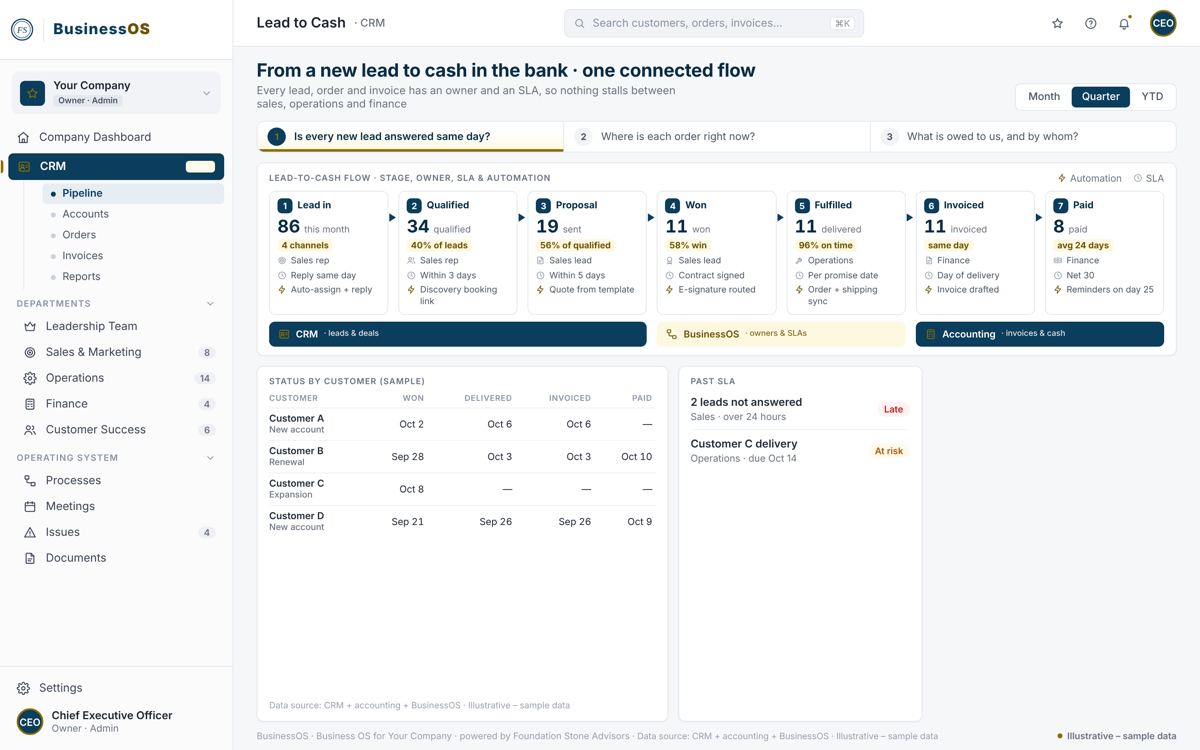Click the FS BusinessOS logo
This screenshot has height=750, width=1200.
click(x=81, y=29)
